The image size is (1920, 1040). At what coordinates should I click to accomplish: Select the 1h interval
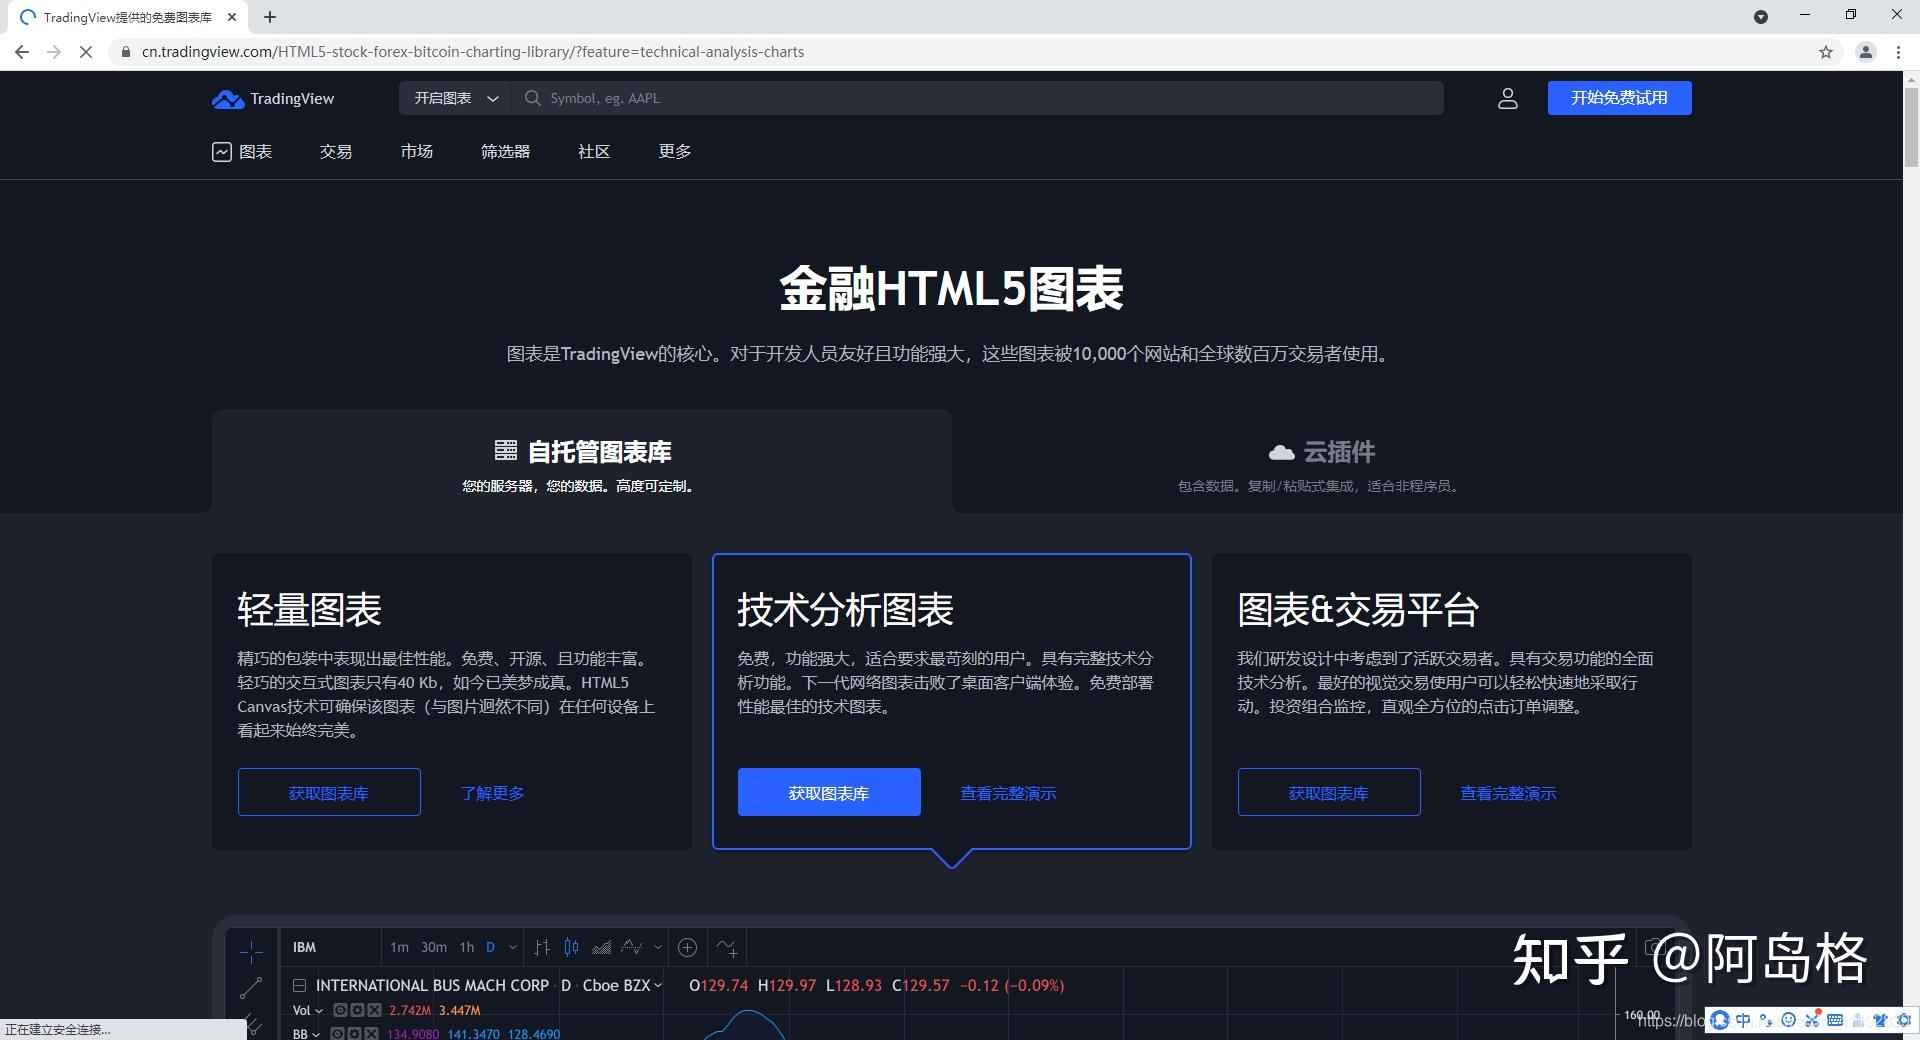[x=466, y=947]
